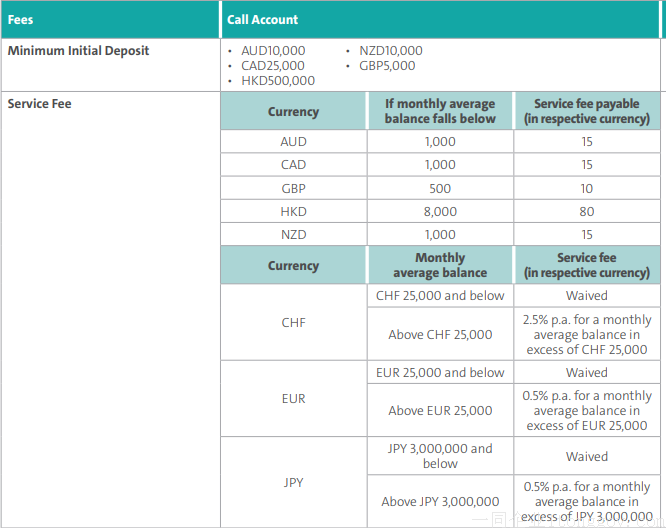Click the 'Waived' cell for JPY
Viewport: 666px width, 528px height.
pos(587,456)
